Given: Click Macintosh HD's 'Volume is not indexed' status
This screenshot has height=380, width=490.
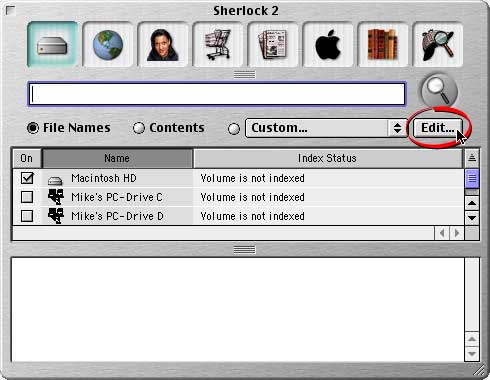Looking at the screenshot, I should pyautogui.click(x=252, y=178).
